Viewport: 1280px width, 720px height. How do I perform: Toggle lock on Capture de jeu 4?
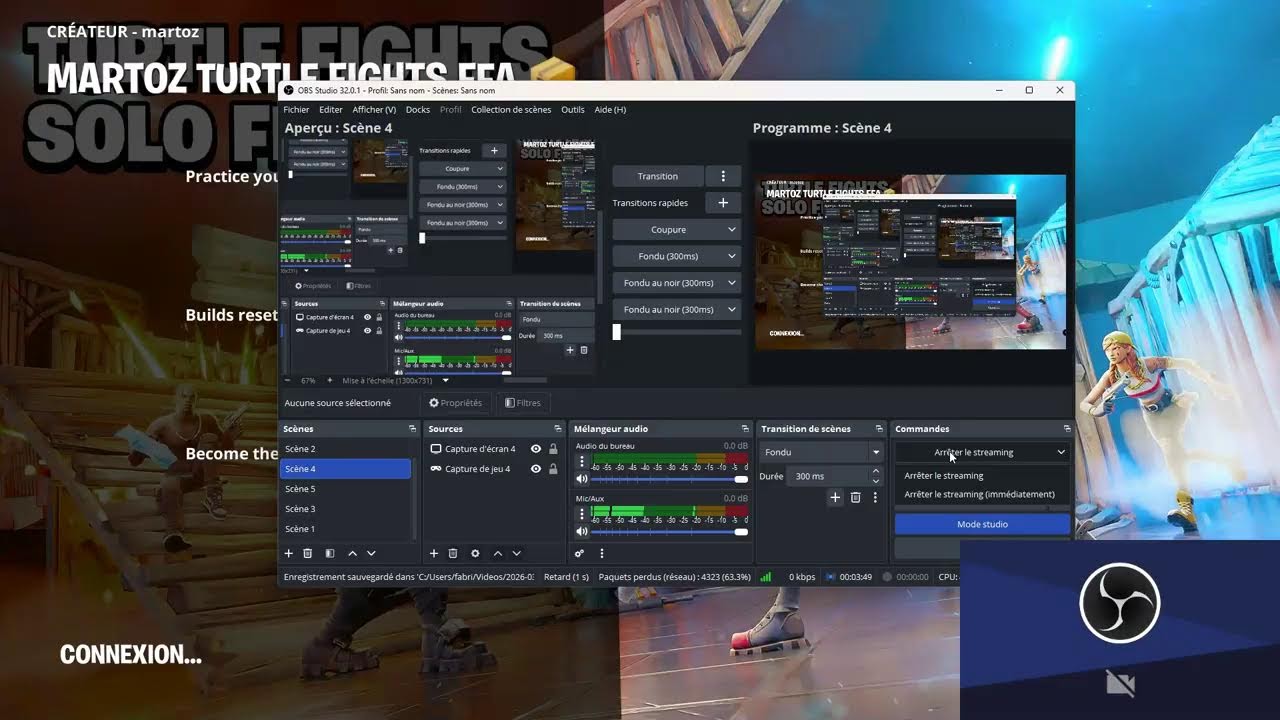553,469
